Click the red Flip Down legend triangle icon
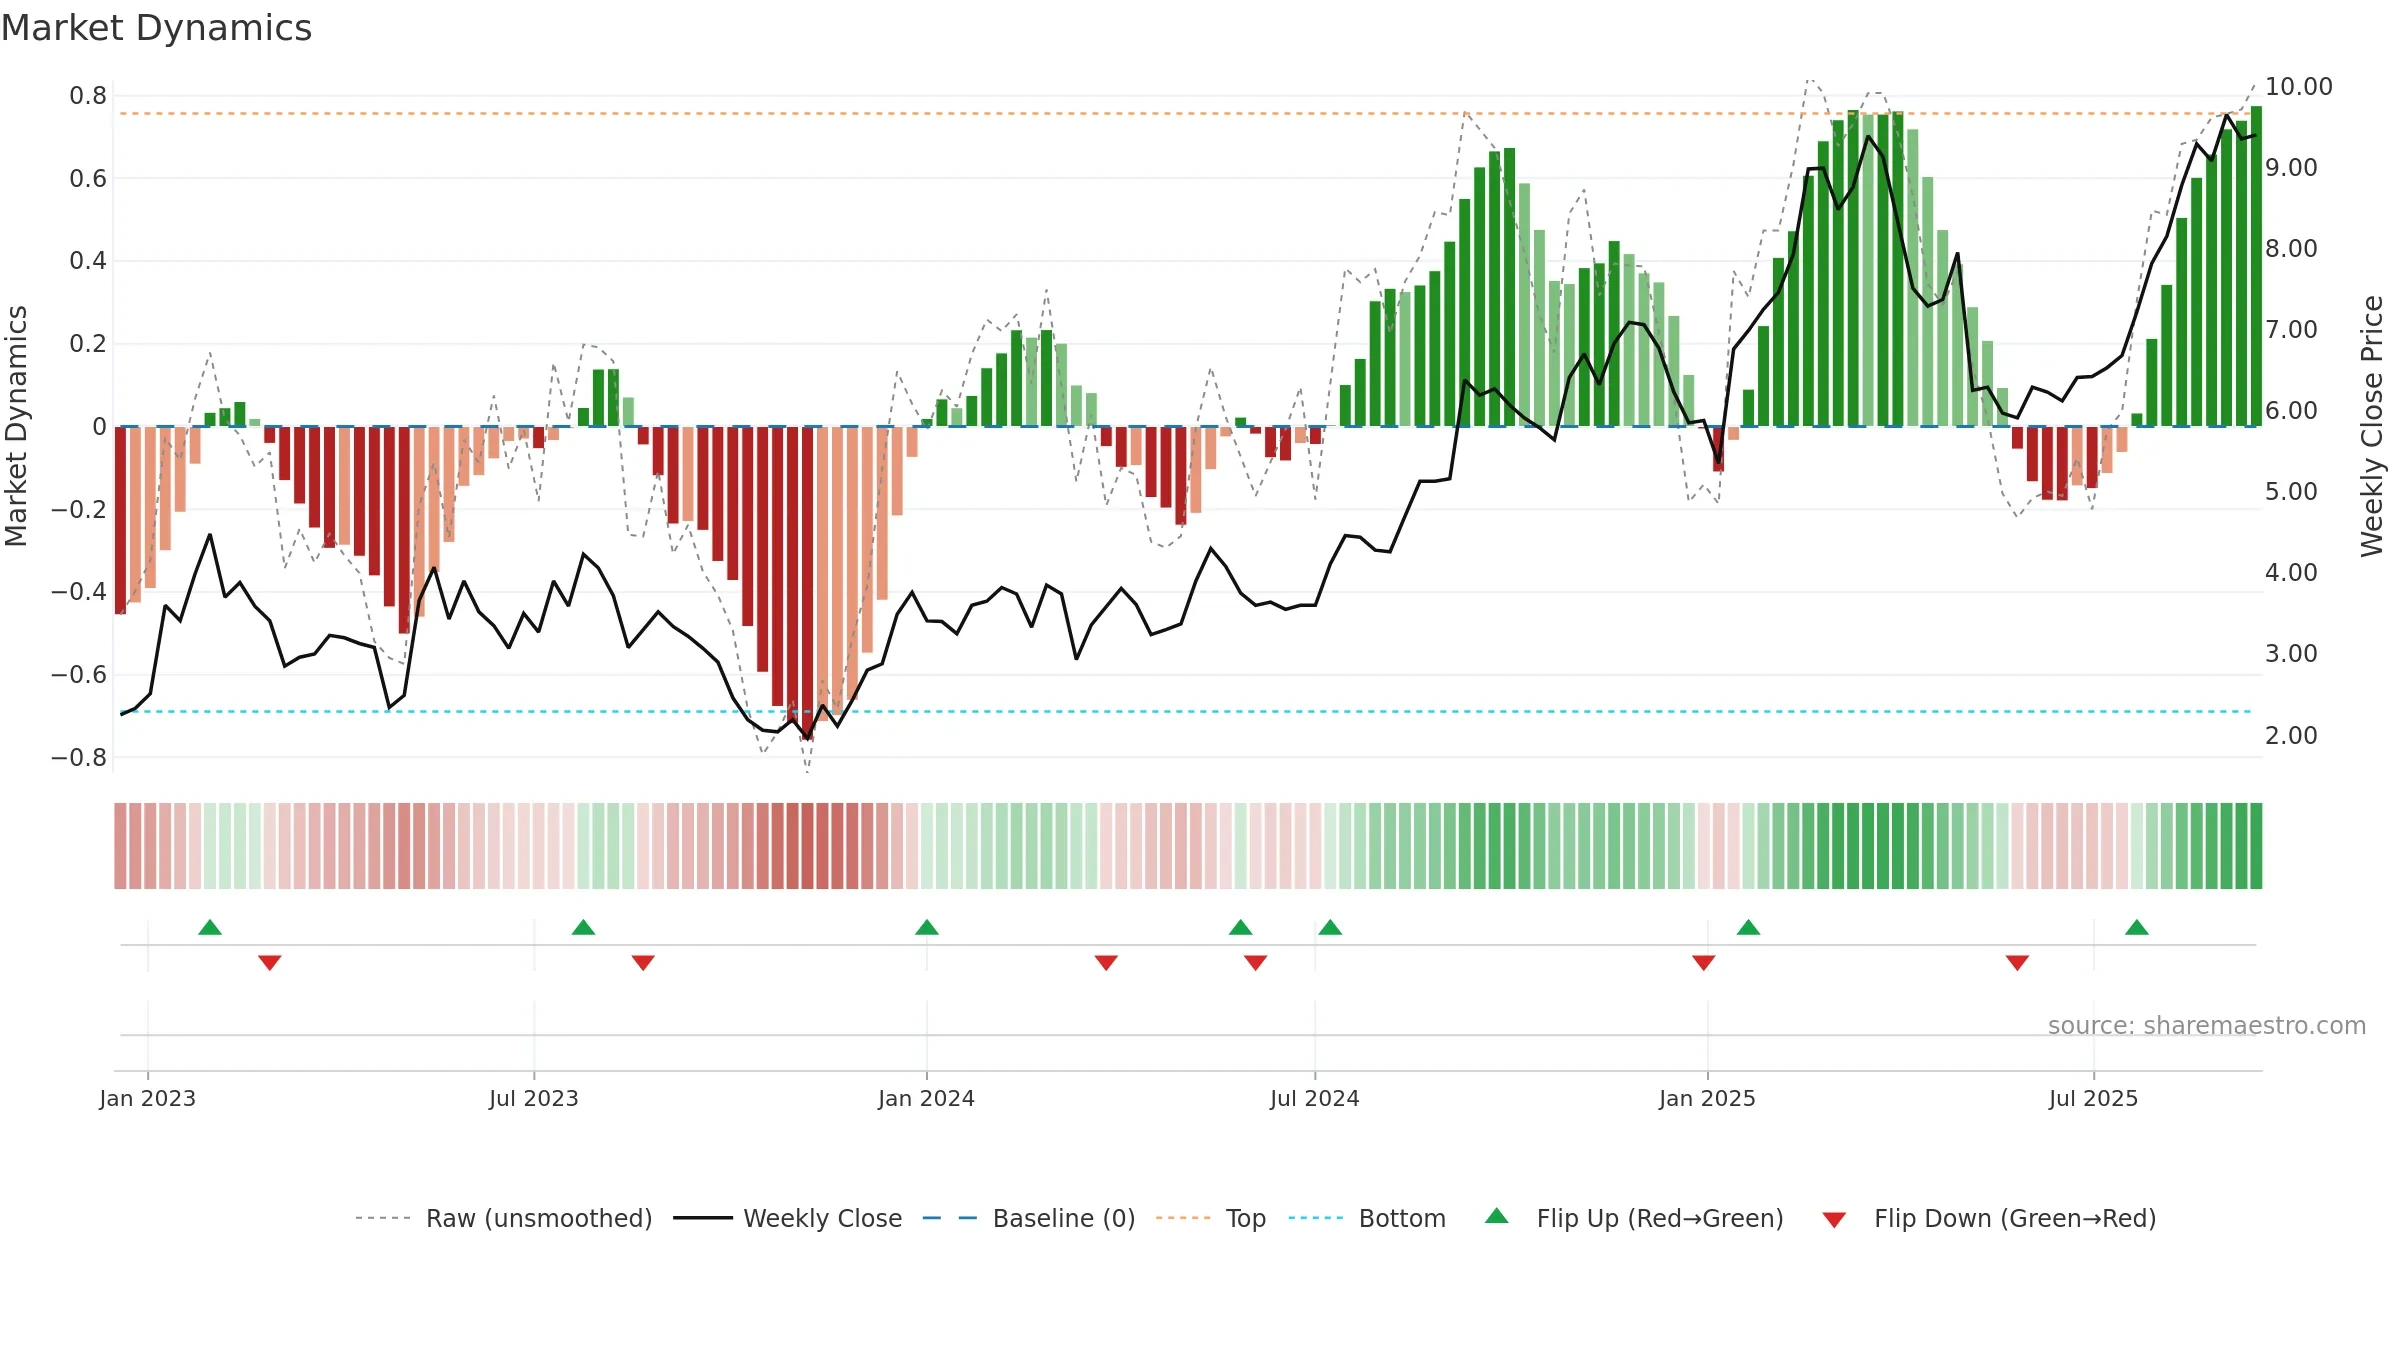The image size is (2400, 1350). pyautogui.click(x=1834, y=1220)
